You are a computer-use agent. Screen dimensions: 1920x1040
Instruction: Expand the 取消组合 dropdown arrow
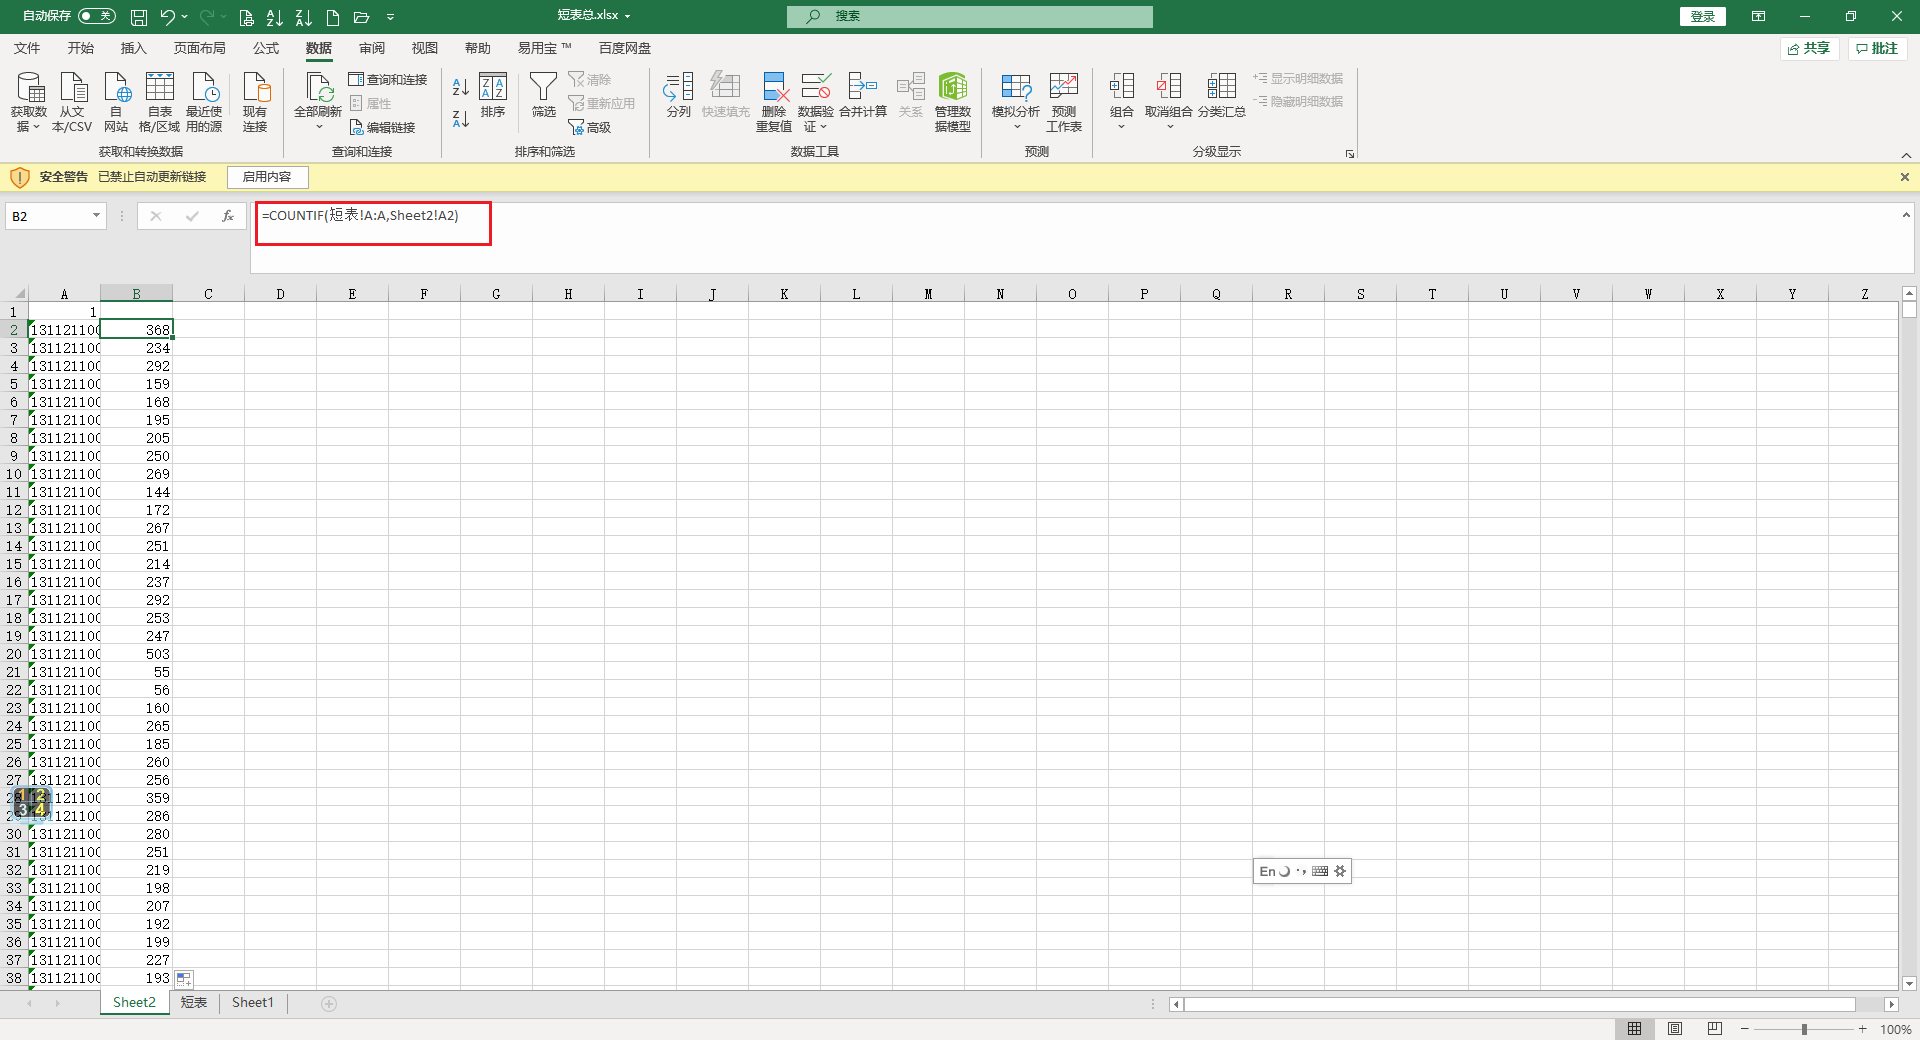click(1169, 127)
